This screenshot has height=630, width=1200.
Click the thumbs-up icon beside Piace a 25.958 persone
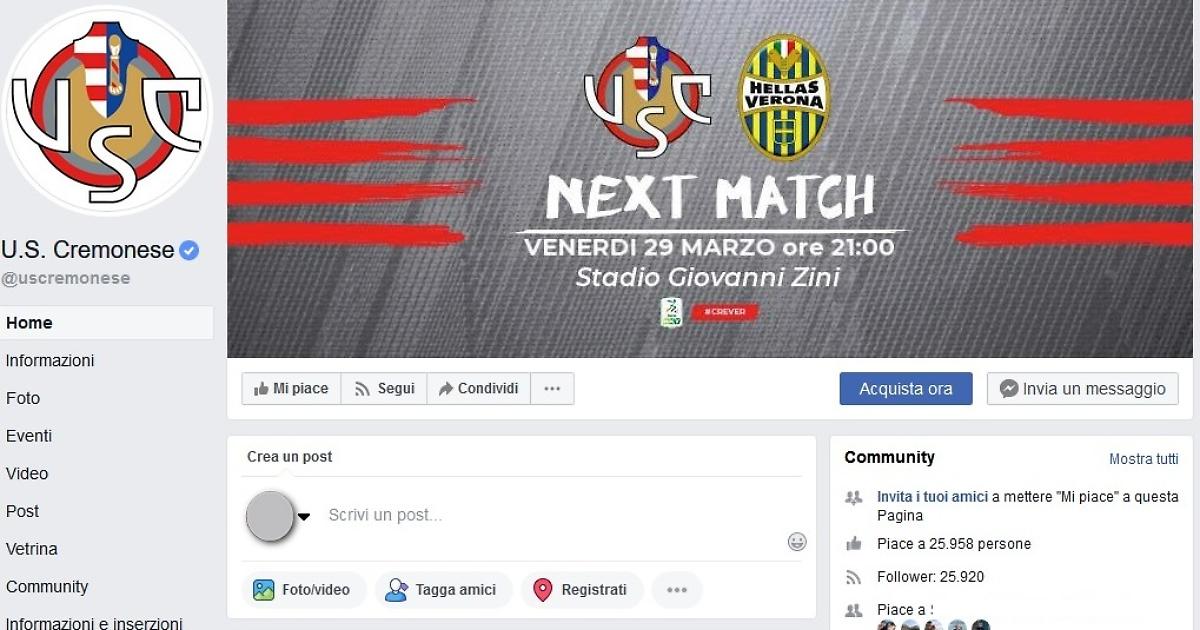854,544
